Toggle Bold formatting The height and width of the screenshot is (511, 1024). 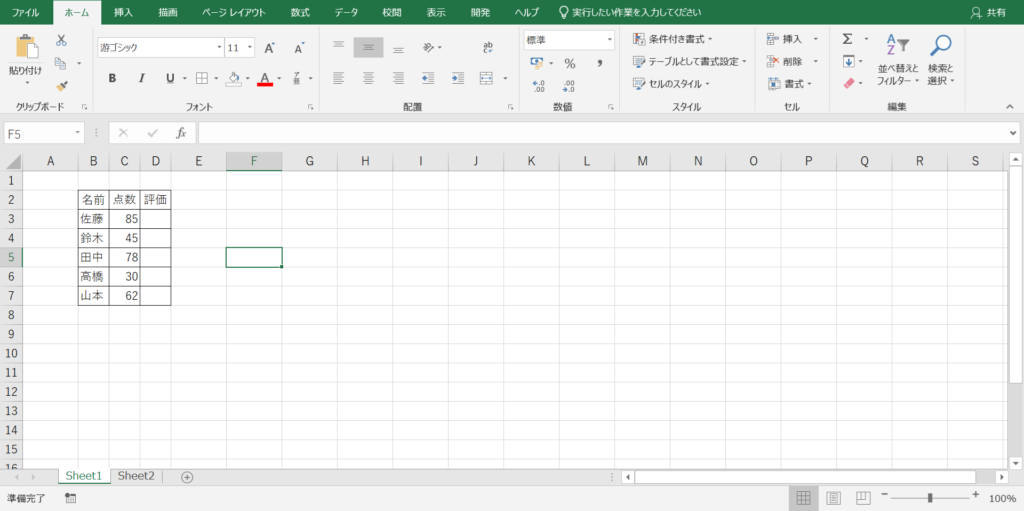coord(112,78)
